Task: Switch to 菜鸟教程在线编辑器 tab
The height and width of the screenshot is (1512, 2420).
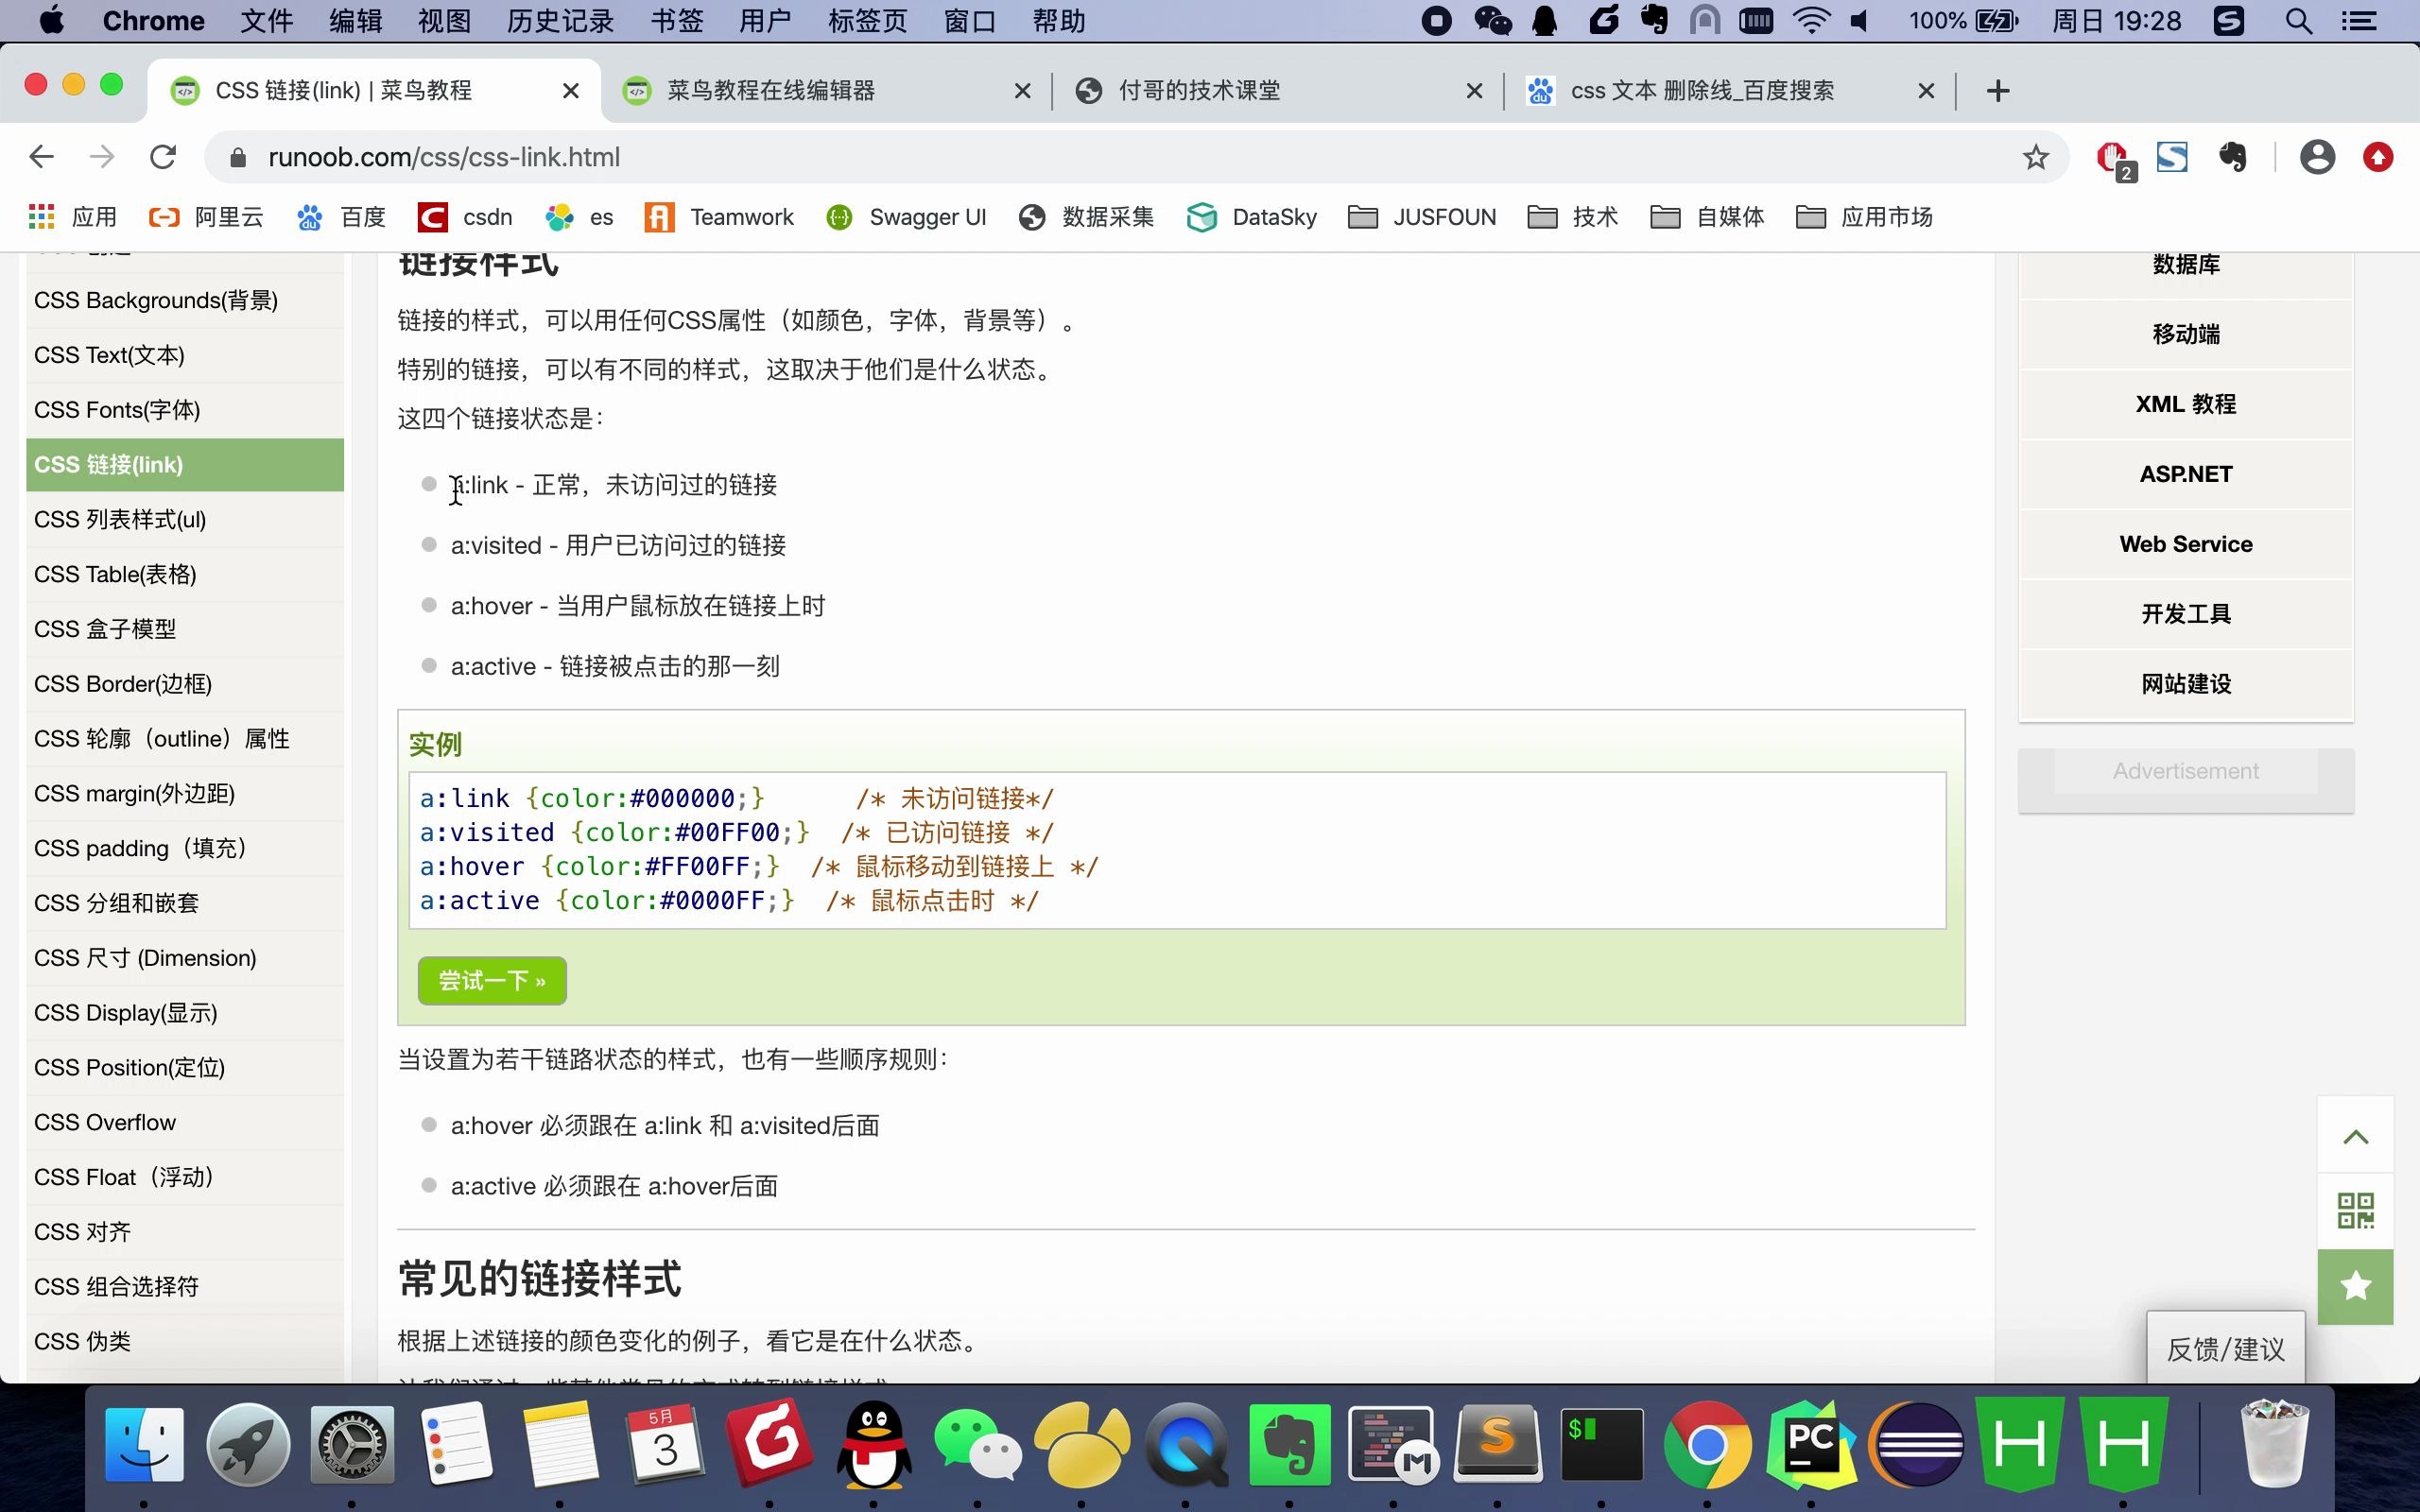Action: click(770, 91)
